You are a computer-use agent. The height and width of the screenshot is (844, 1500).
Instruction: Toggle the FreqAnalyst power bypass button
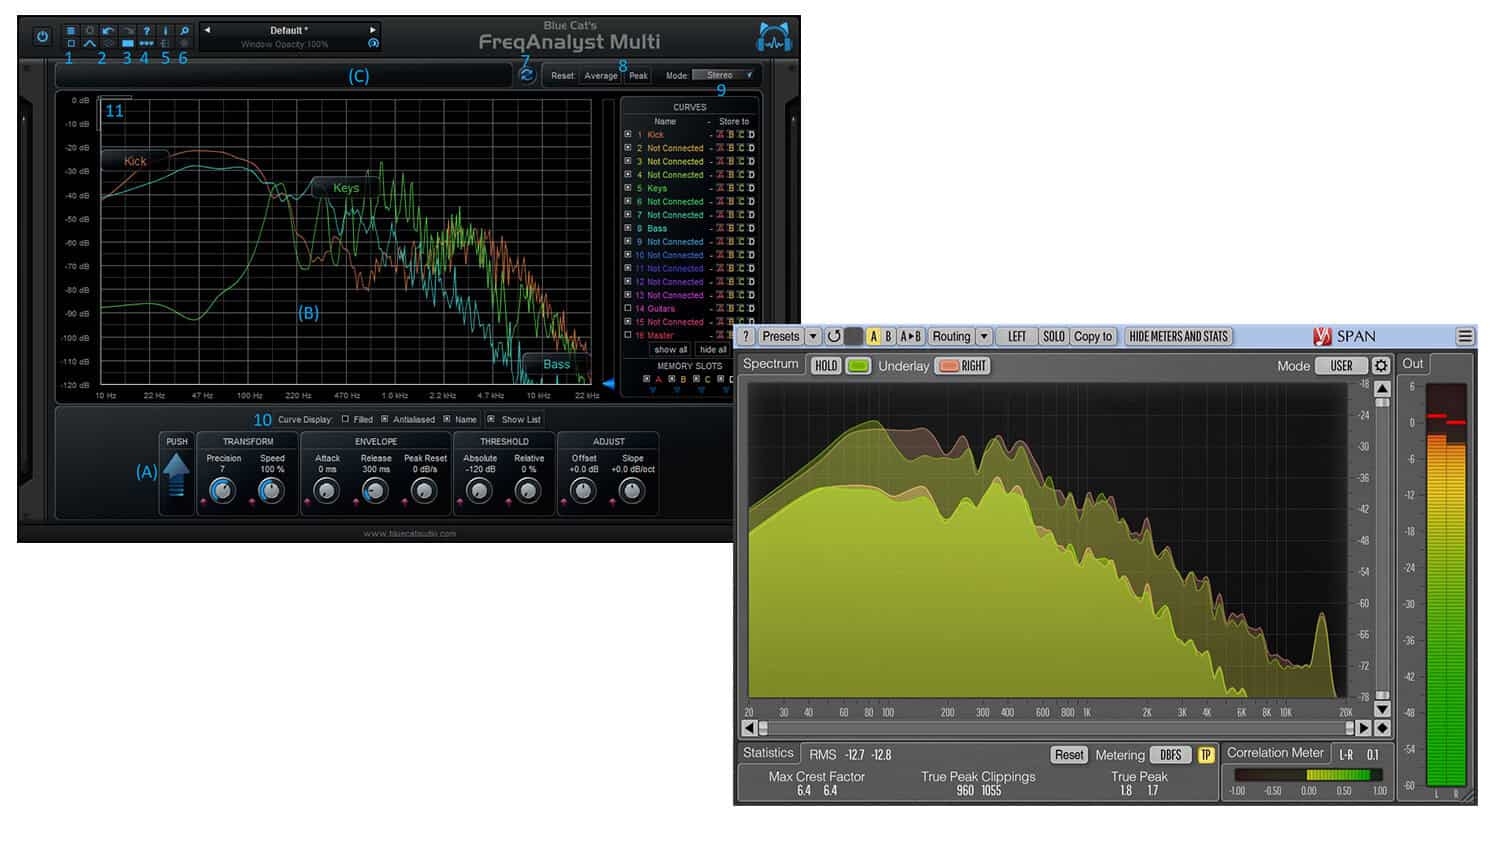[42, 36]
